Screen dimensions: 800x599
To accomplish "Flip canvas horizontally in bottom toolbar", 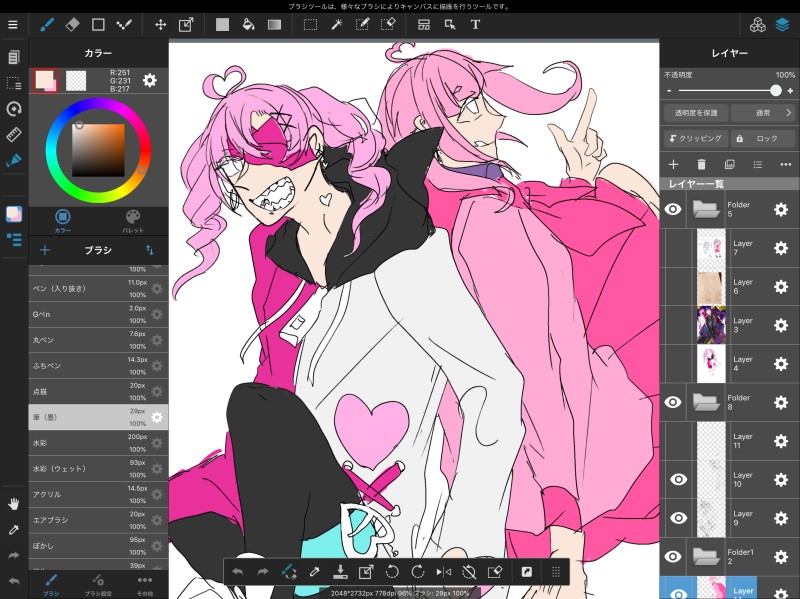I will point(443,571).
